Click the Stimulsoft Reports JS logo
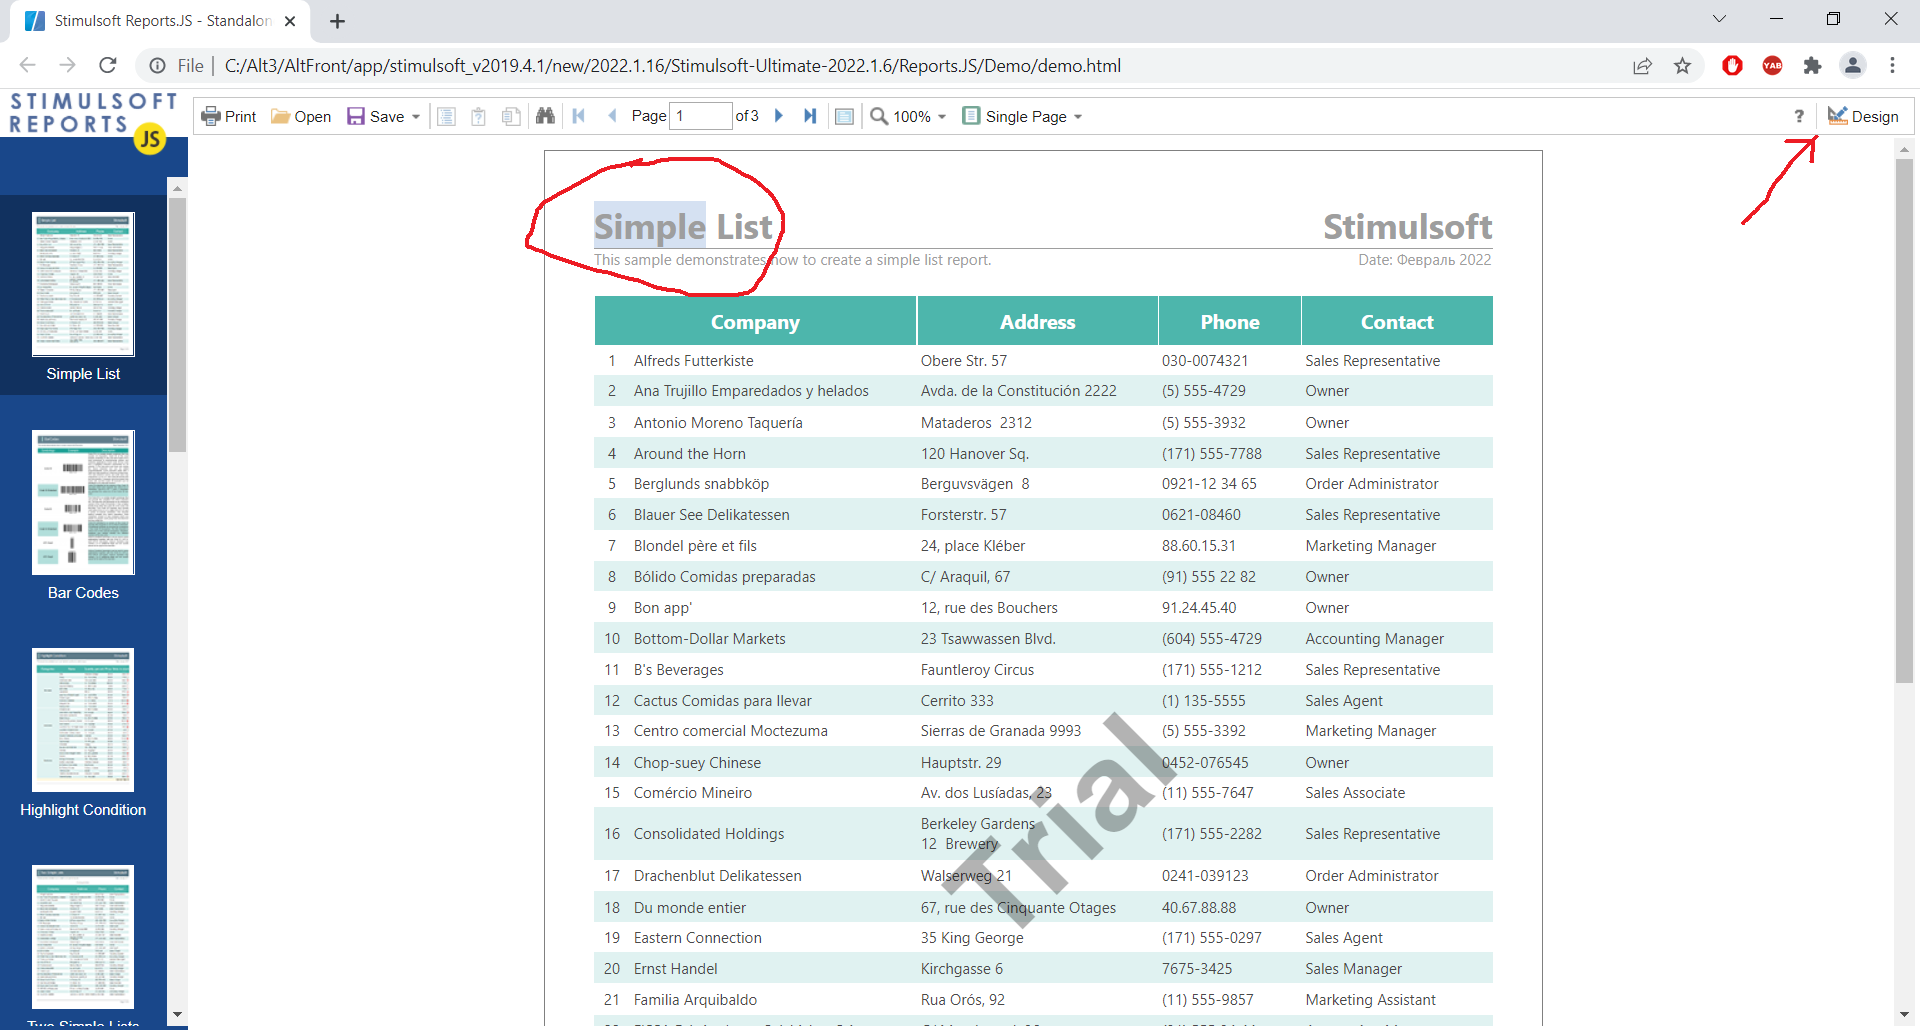 [93, 122]
